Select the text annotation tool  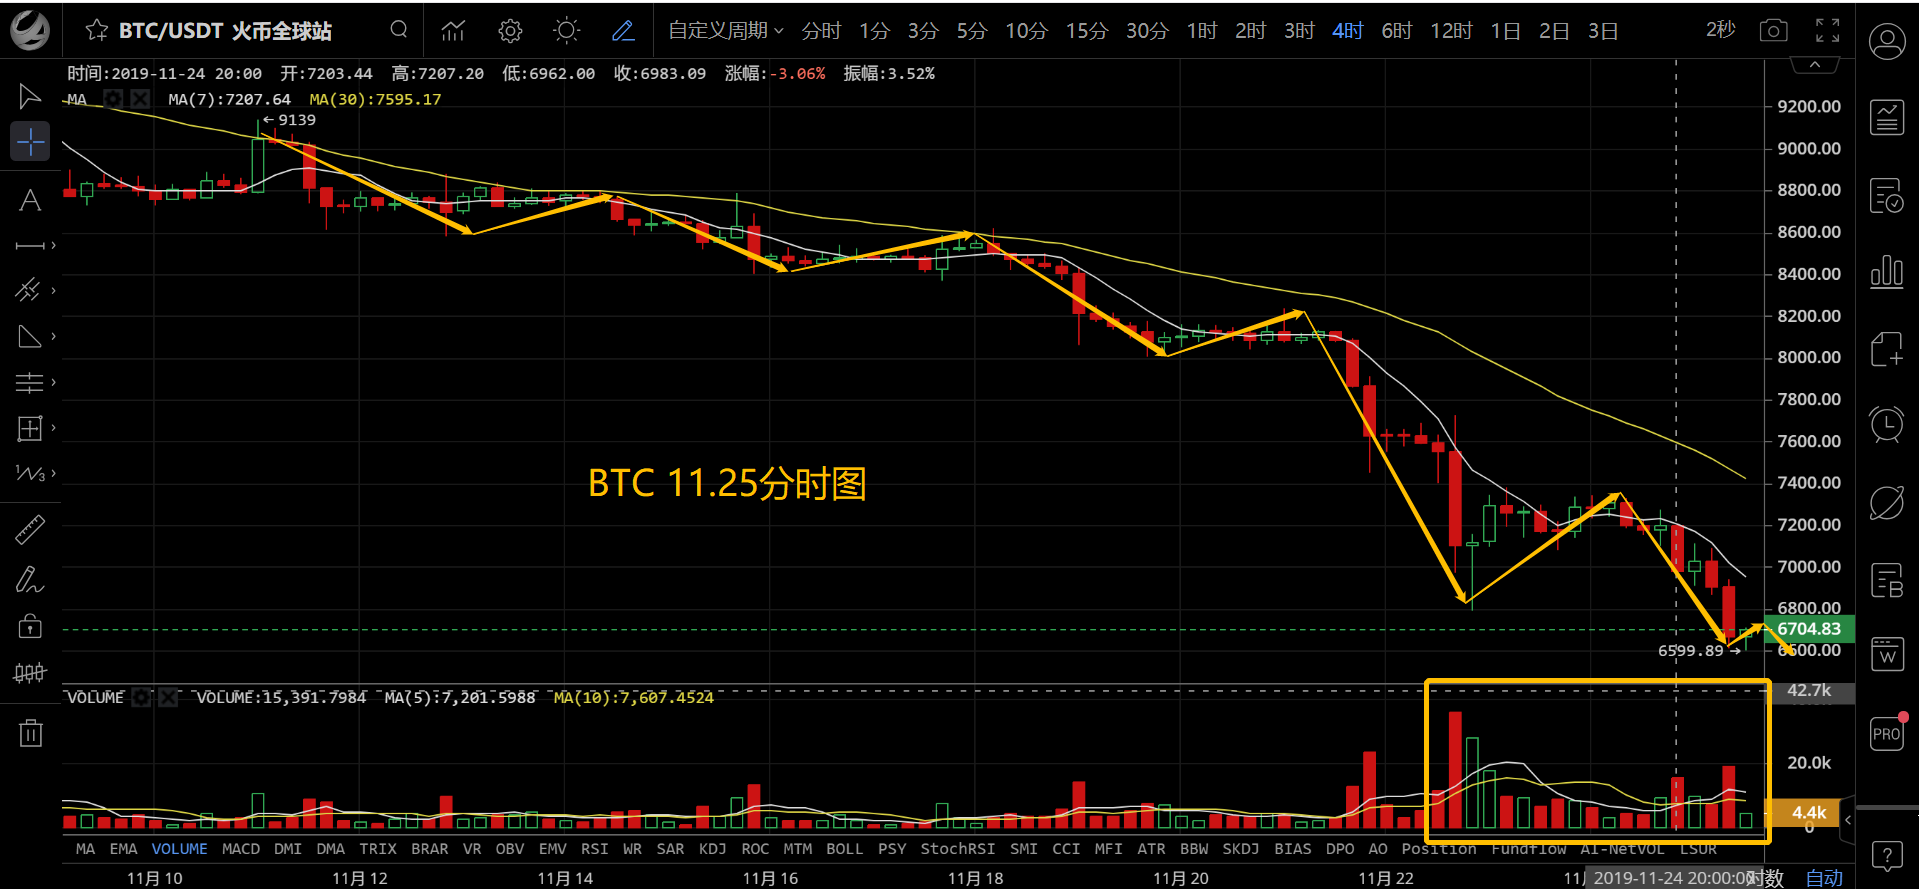[30, 200]
